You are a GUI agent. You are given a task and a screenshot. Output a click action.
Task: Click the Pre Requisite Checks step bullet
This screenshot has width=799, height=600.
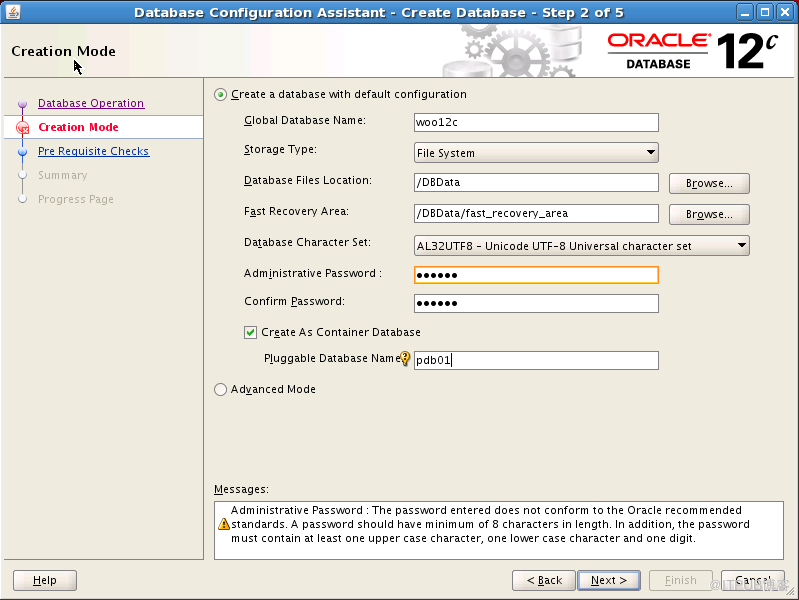[x=22, y=151]
